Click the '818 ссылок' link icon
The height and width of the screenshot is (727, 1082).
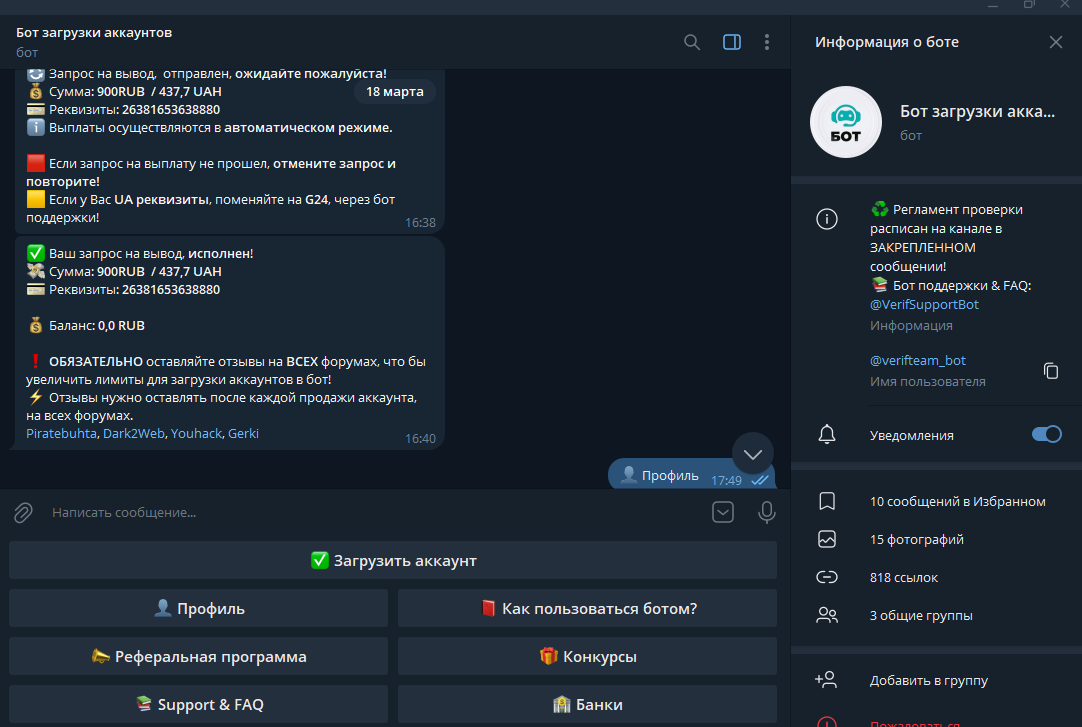[826, 577]
